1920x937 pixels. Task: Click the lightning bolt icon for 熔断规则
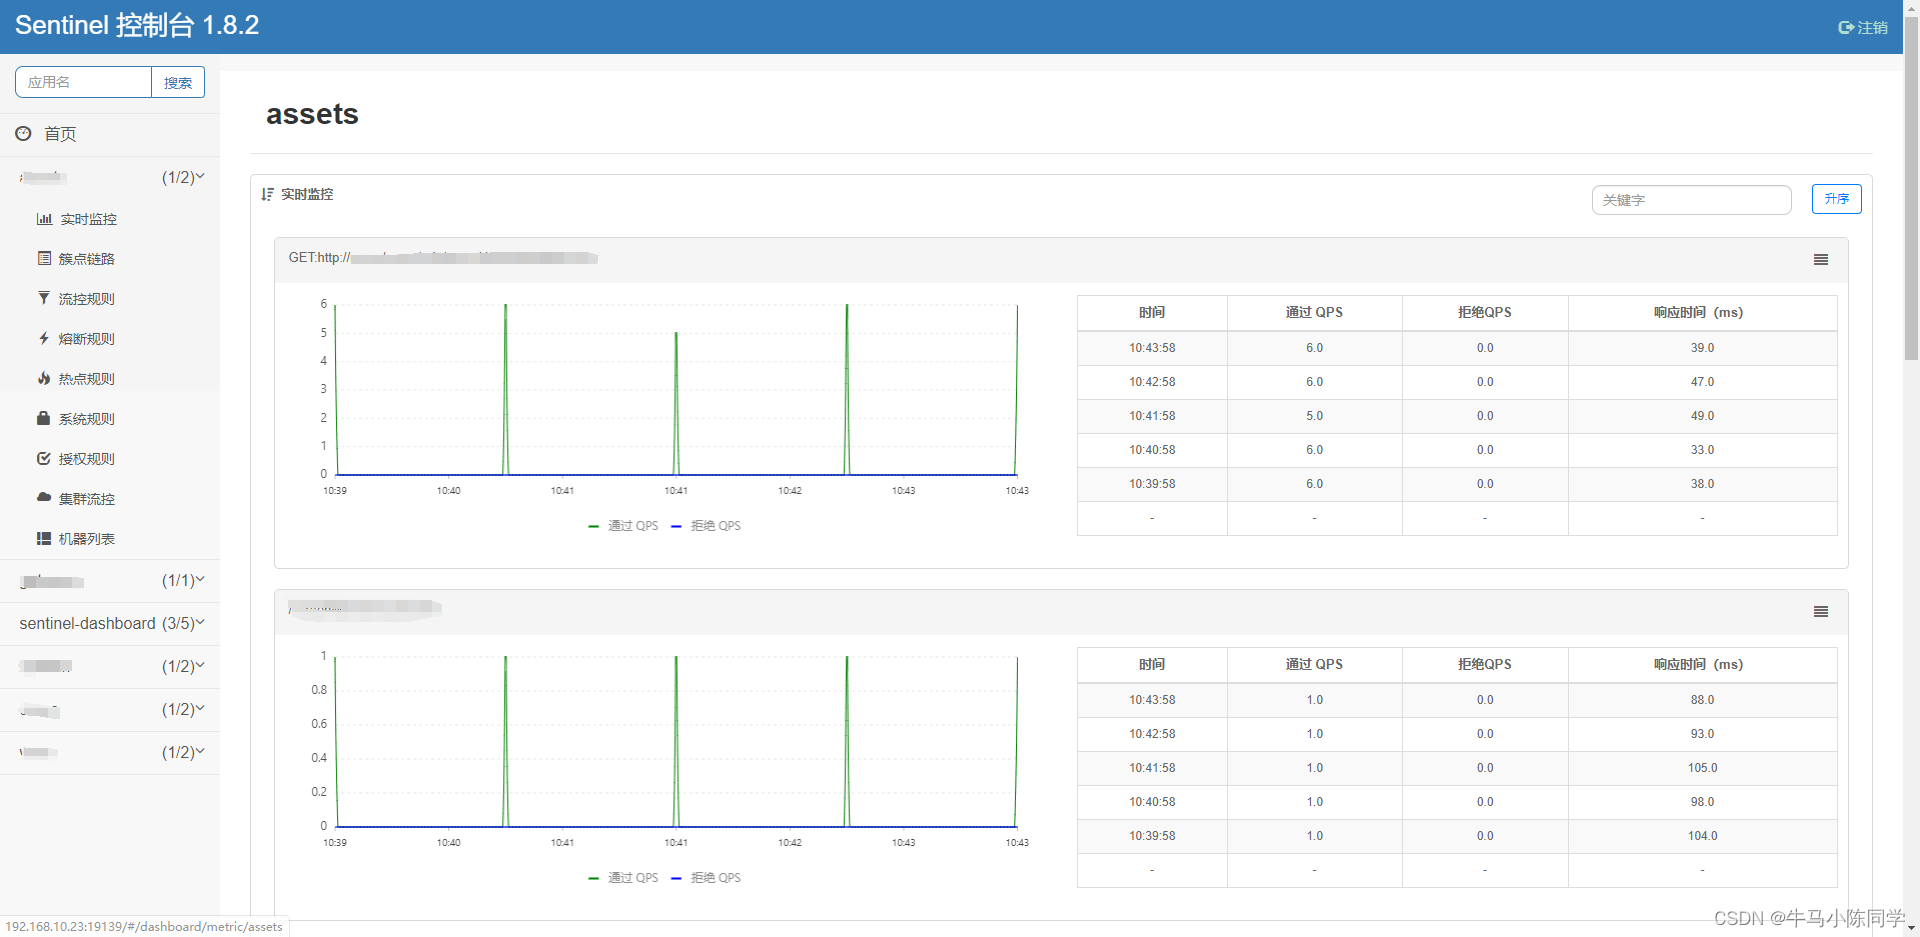point(44,338)
